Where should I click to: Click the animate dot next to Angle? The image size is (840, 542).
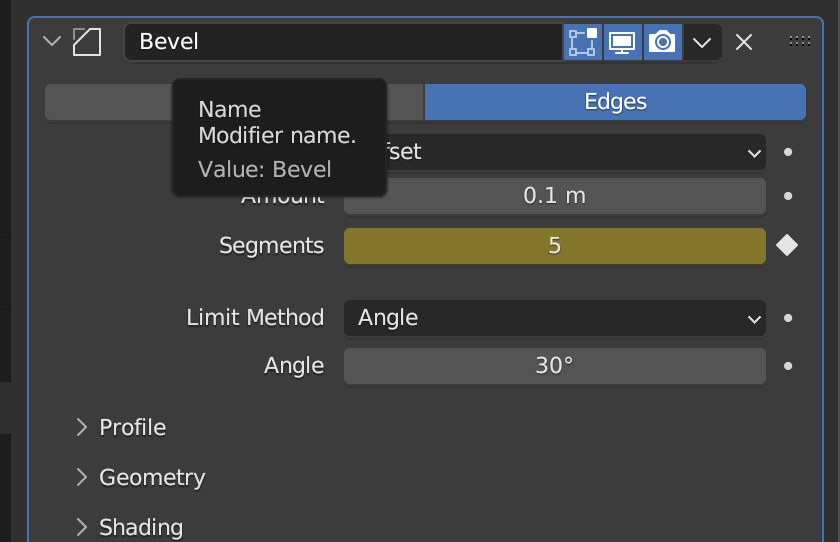(788, 366)
